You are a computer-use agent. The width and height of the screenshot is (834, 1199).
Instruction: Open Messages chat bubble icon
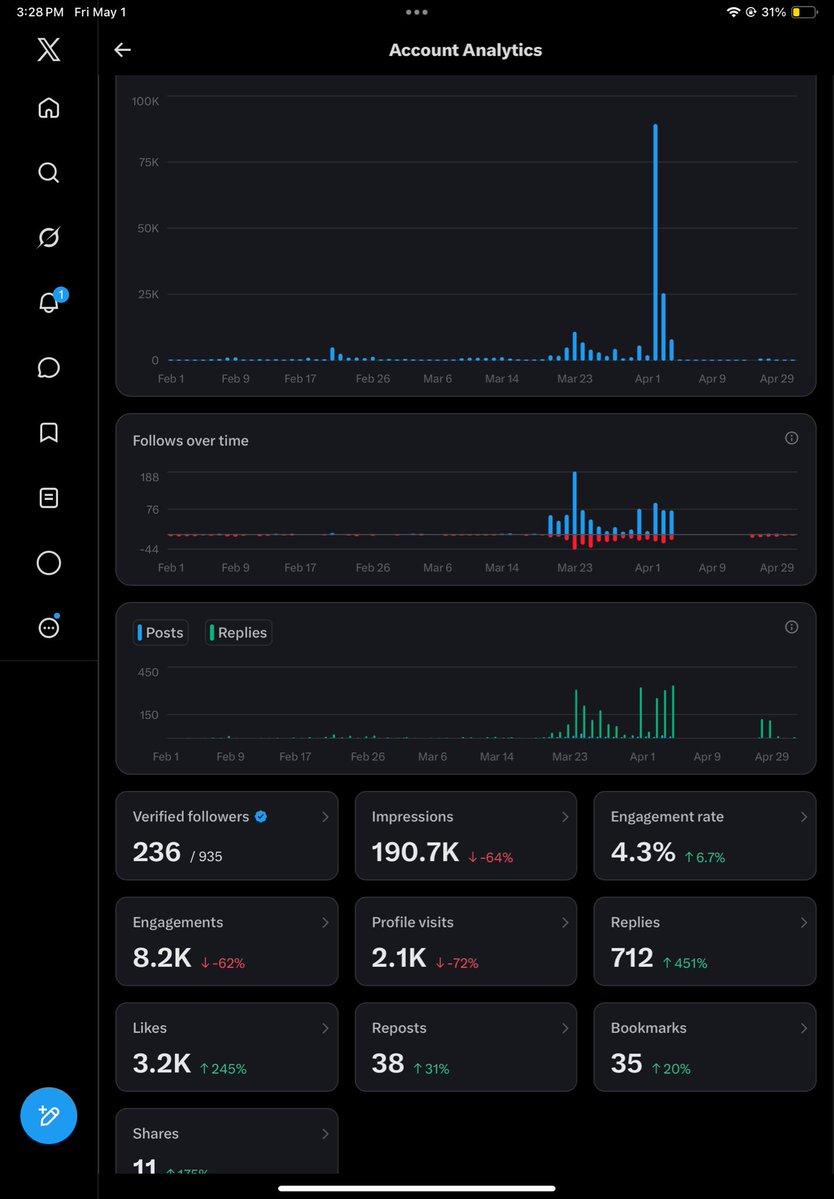point(48,368)
